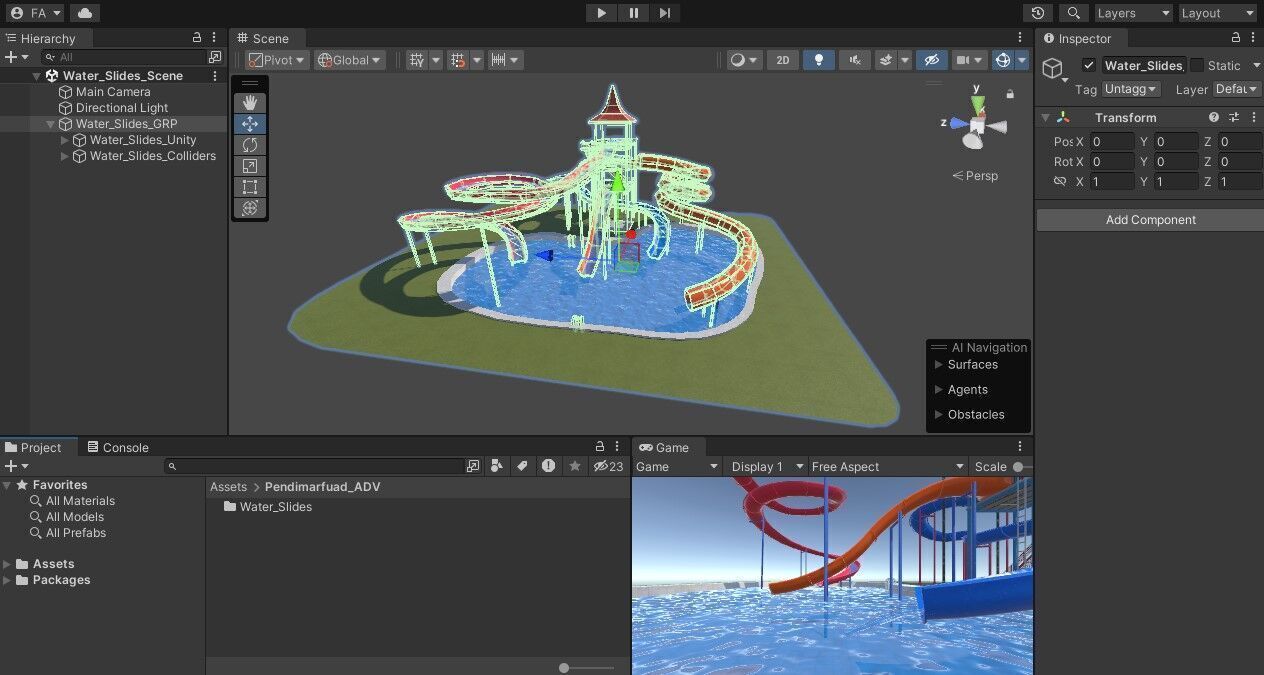Click the Persp projection label

[x=975, y=176]
